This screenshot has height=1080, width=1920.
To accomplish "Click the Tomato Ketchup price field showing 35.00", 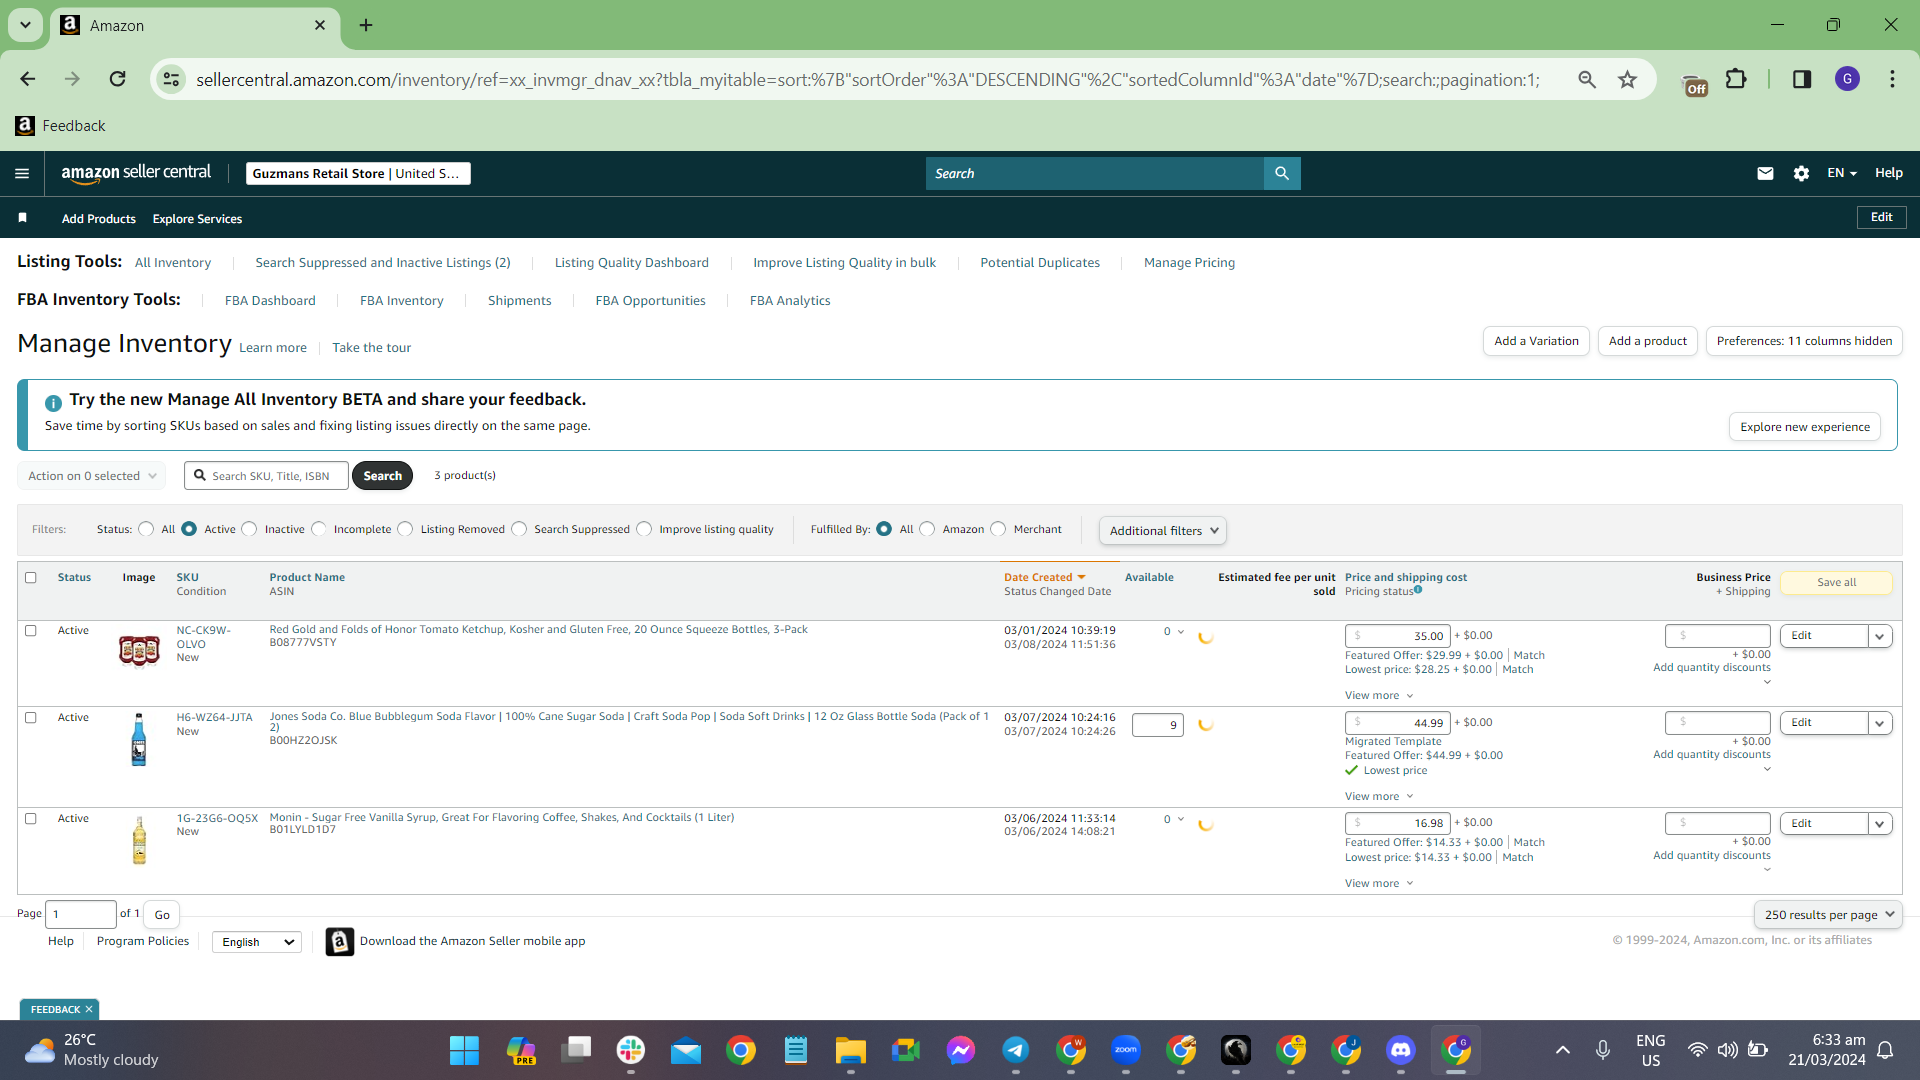I will 1397,636.
